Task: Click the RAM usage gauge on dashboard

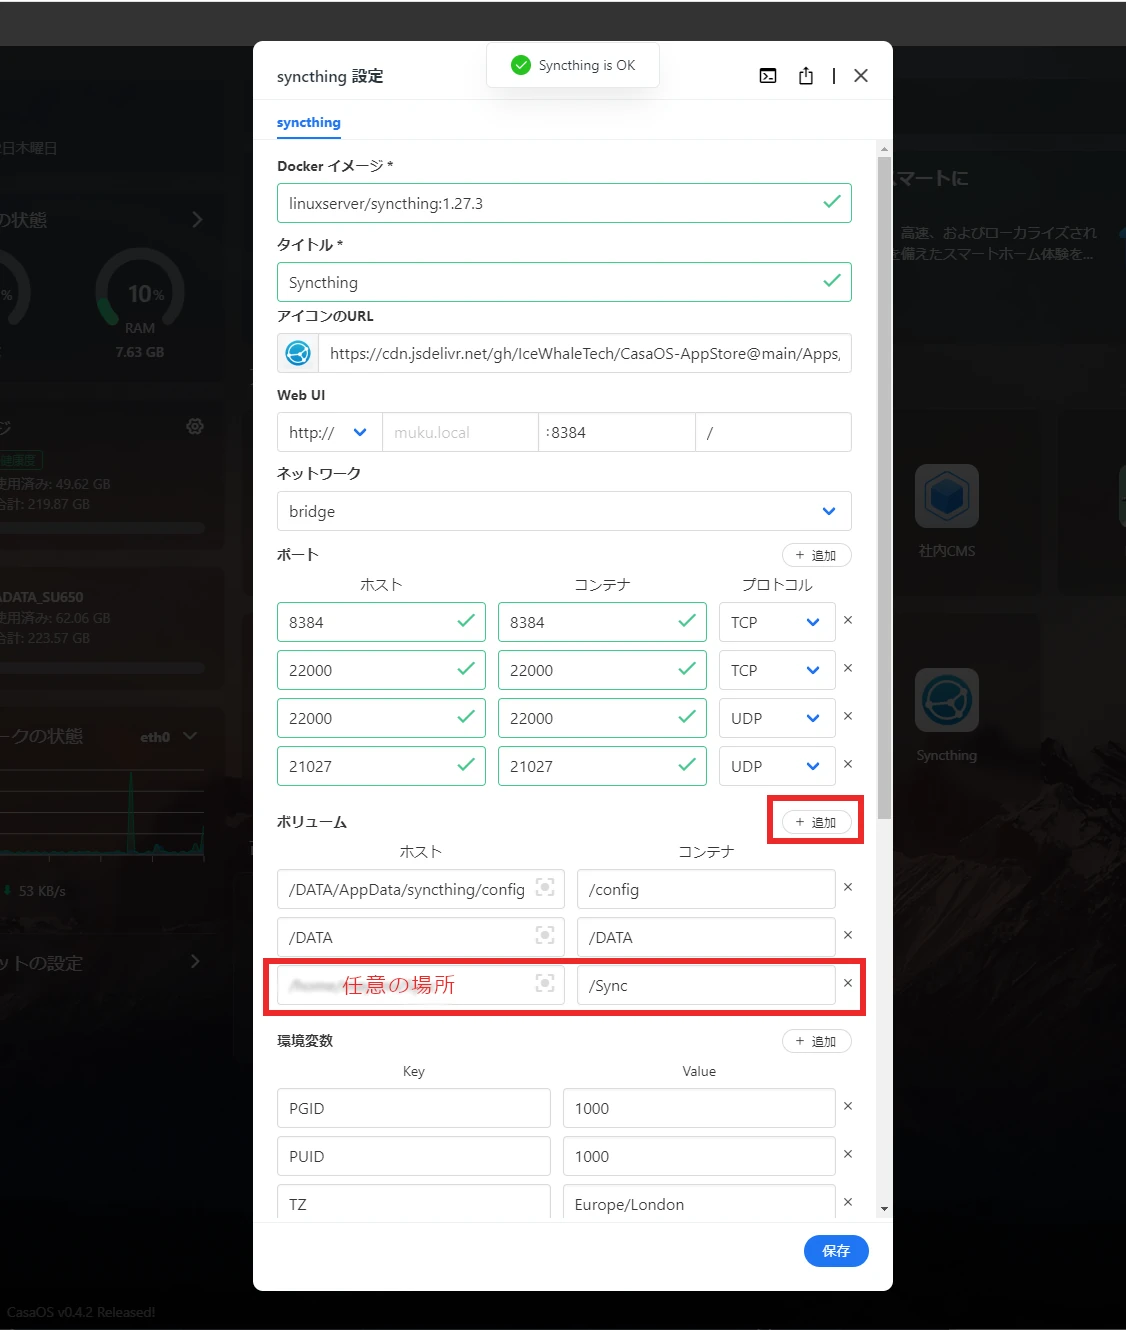Action: pyautogui.click(x=140, y=292)
